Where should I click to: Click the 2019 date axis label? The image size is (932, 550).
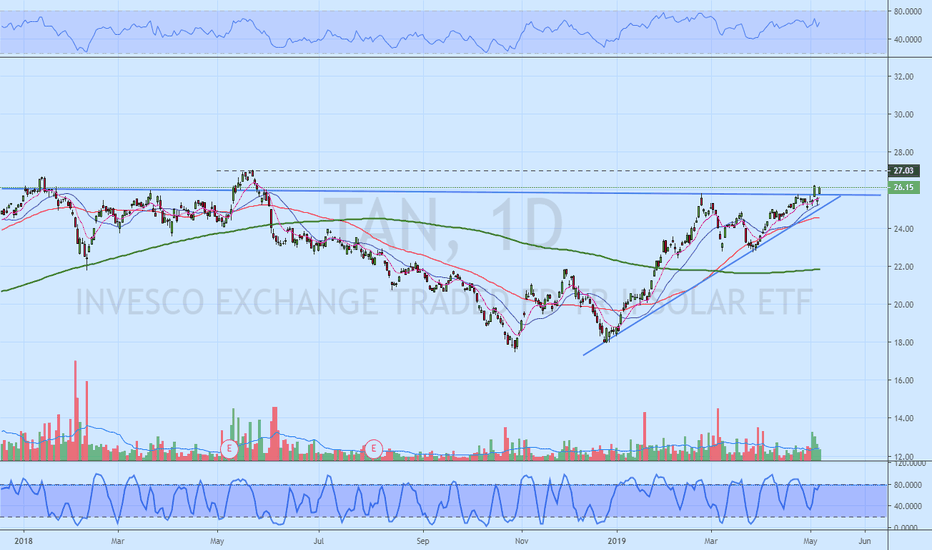[x=617, y=541]
